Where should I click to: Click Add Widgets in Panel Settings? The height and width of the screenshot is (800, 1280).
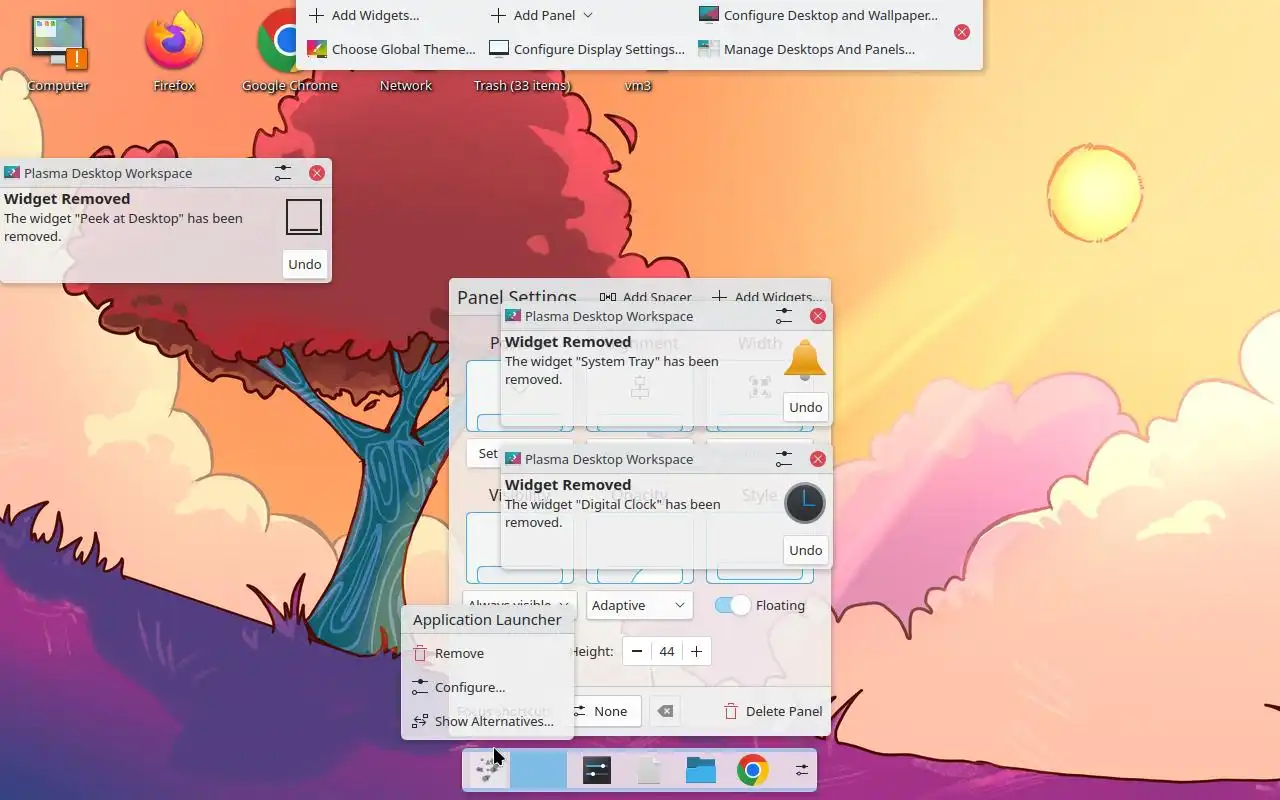[767, 297]
